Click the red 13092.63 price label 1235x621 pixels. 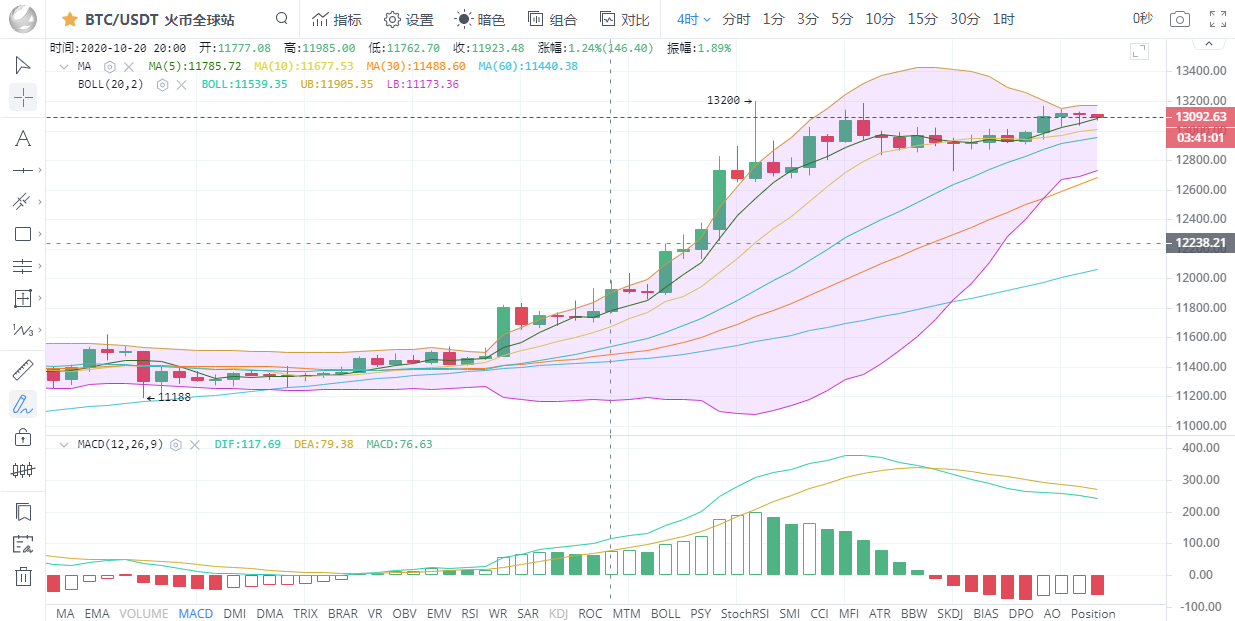tap(1199, 118)
